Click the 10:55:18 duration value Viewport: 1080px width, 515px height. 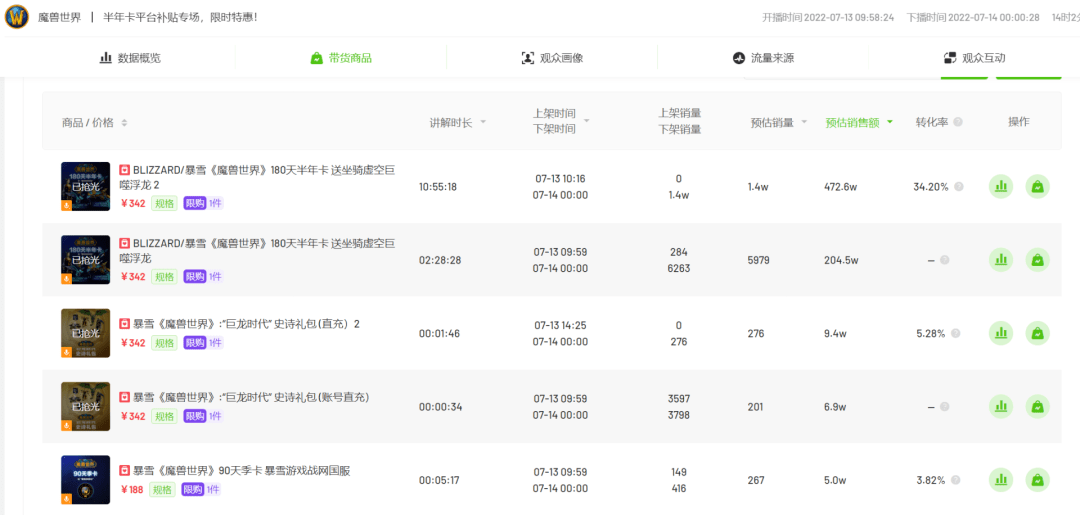tap(438, 187)
